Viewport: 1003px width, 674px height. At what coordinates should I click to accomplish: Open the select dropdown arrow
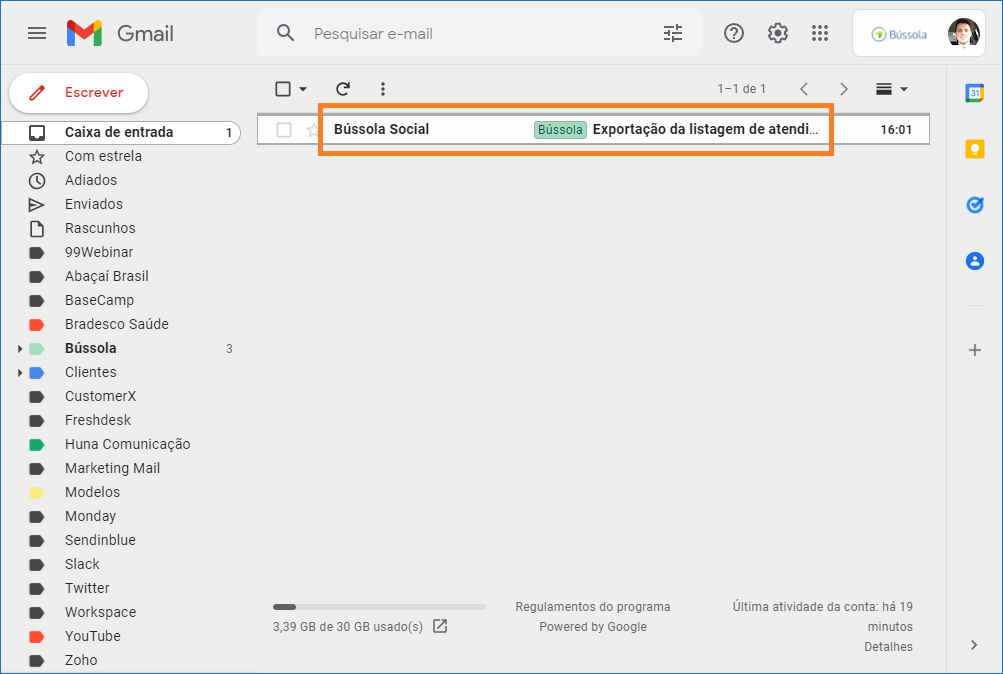[x=303, y=89]
